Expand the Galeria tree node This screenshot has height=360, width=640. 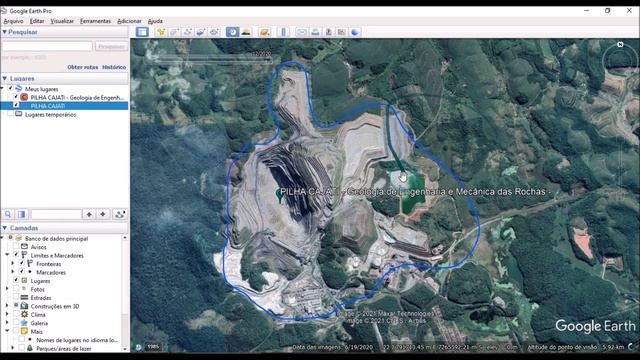pos(7,323)
